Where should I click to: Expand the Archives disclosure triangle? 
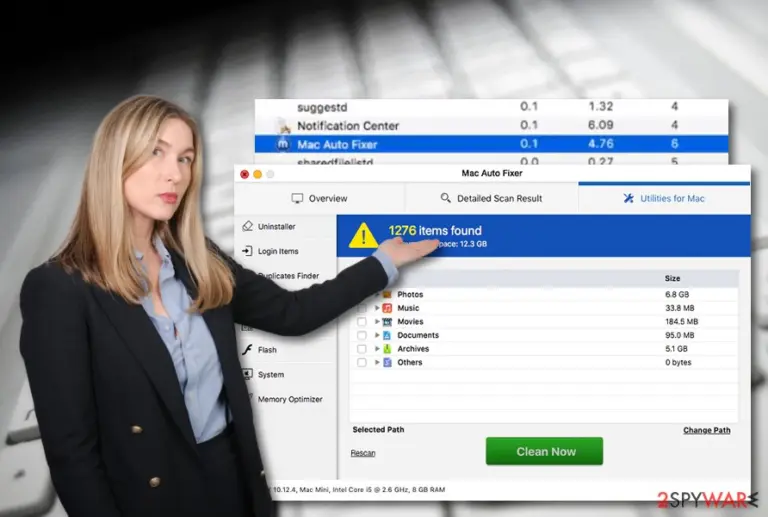377,349
